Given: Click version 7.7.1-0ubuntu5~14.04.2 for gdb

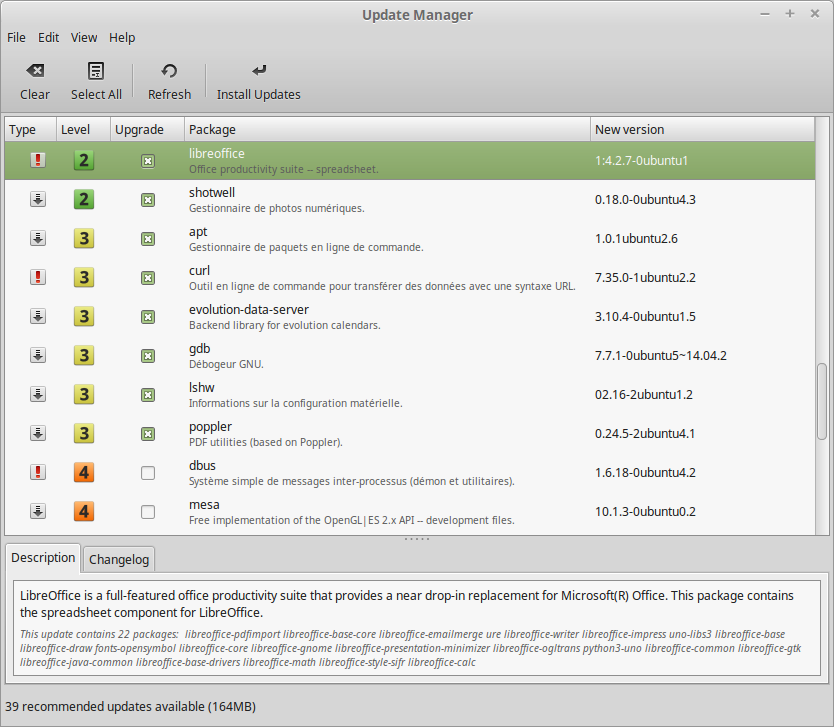Looking at the screenshot, I should click(x=661, y=356).
